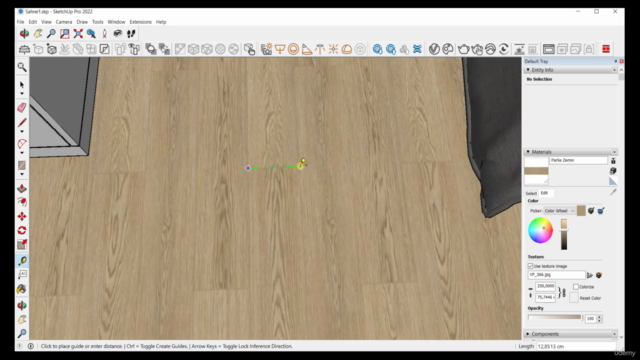Activate the Zoom Window tool
This screenshot has width=640, height=360.
[64, 33]
